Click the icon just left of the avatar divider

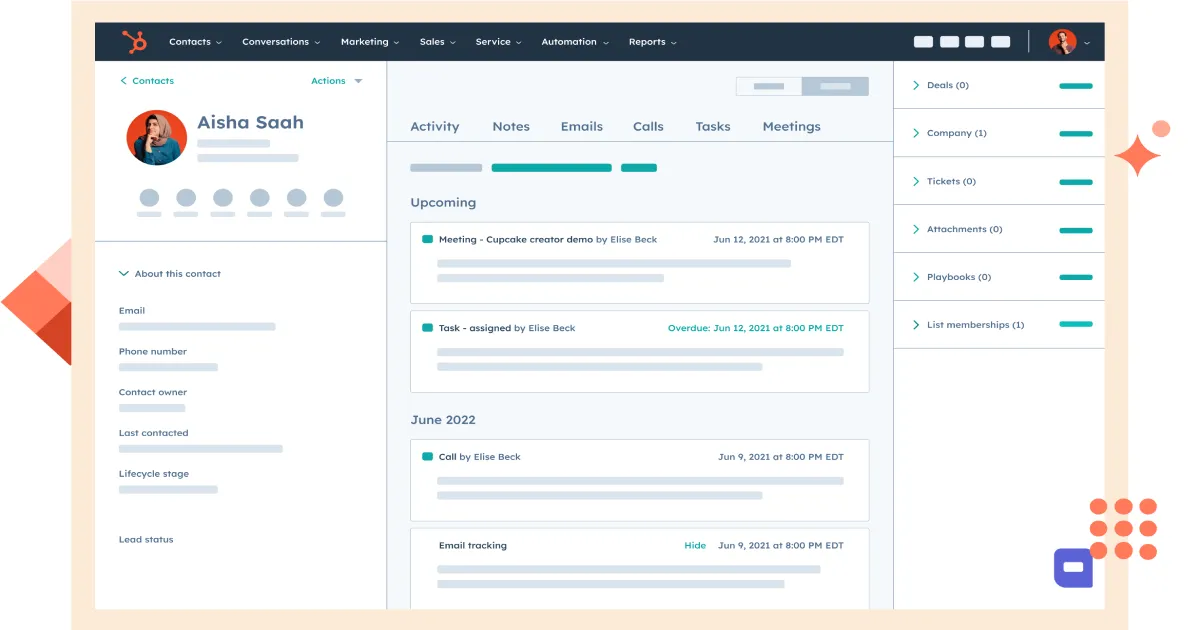pos(1000,41)
